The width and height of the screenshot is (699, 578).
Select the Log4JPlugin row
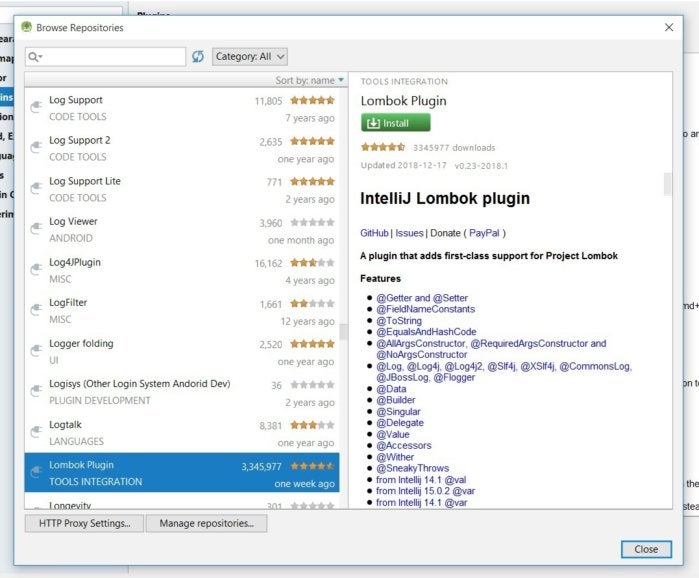point(182,271)
